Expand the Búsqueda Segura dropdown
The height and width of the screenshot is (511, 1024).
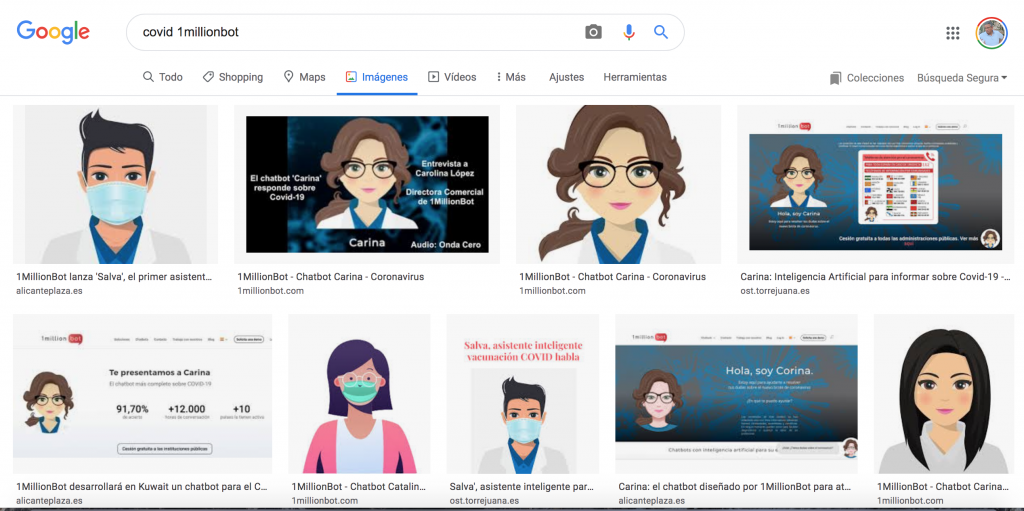click(x=962, y=78)
